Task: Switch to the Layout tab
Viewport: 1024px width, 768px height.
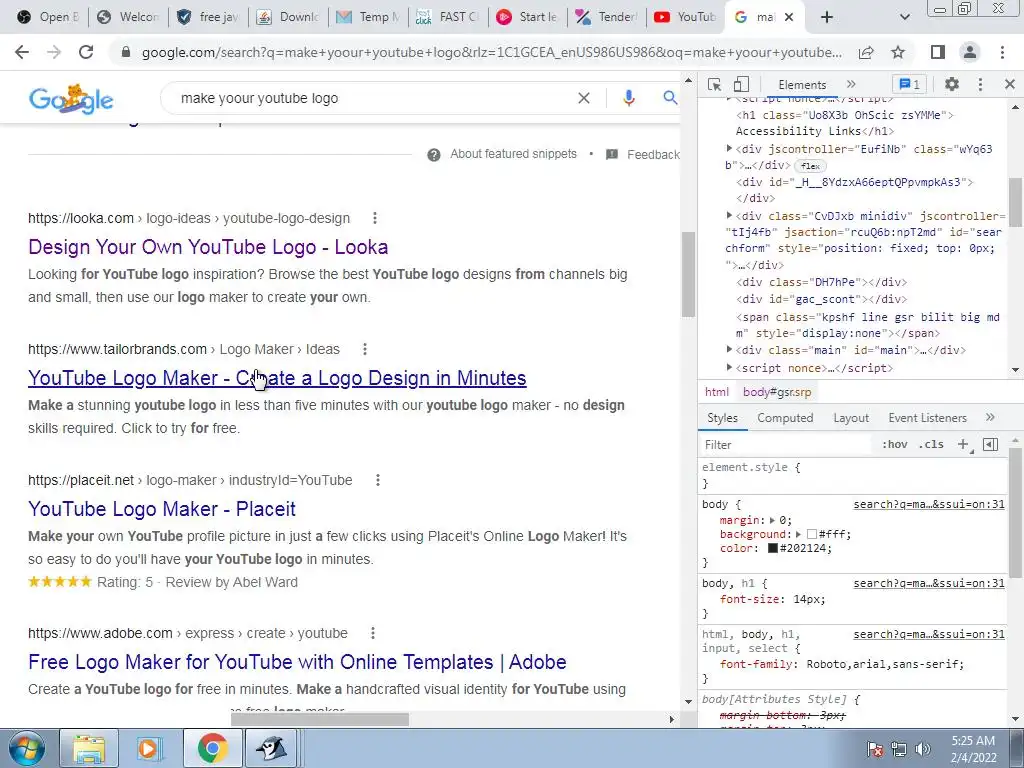Action: [851, 418]
